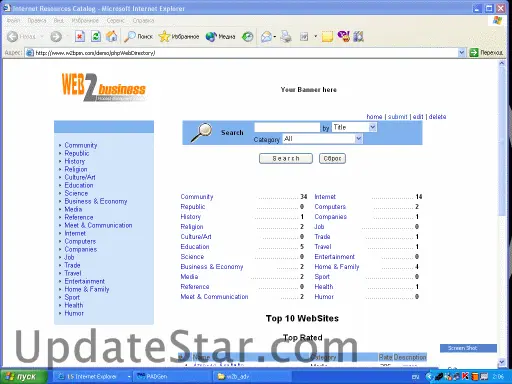This screenshot has width=512, height=384.
Task: Open the Computers category in main table
Action: [330, 207]
